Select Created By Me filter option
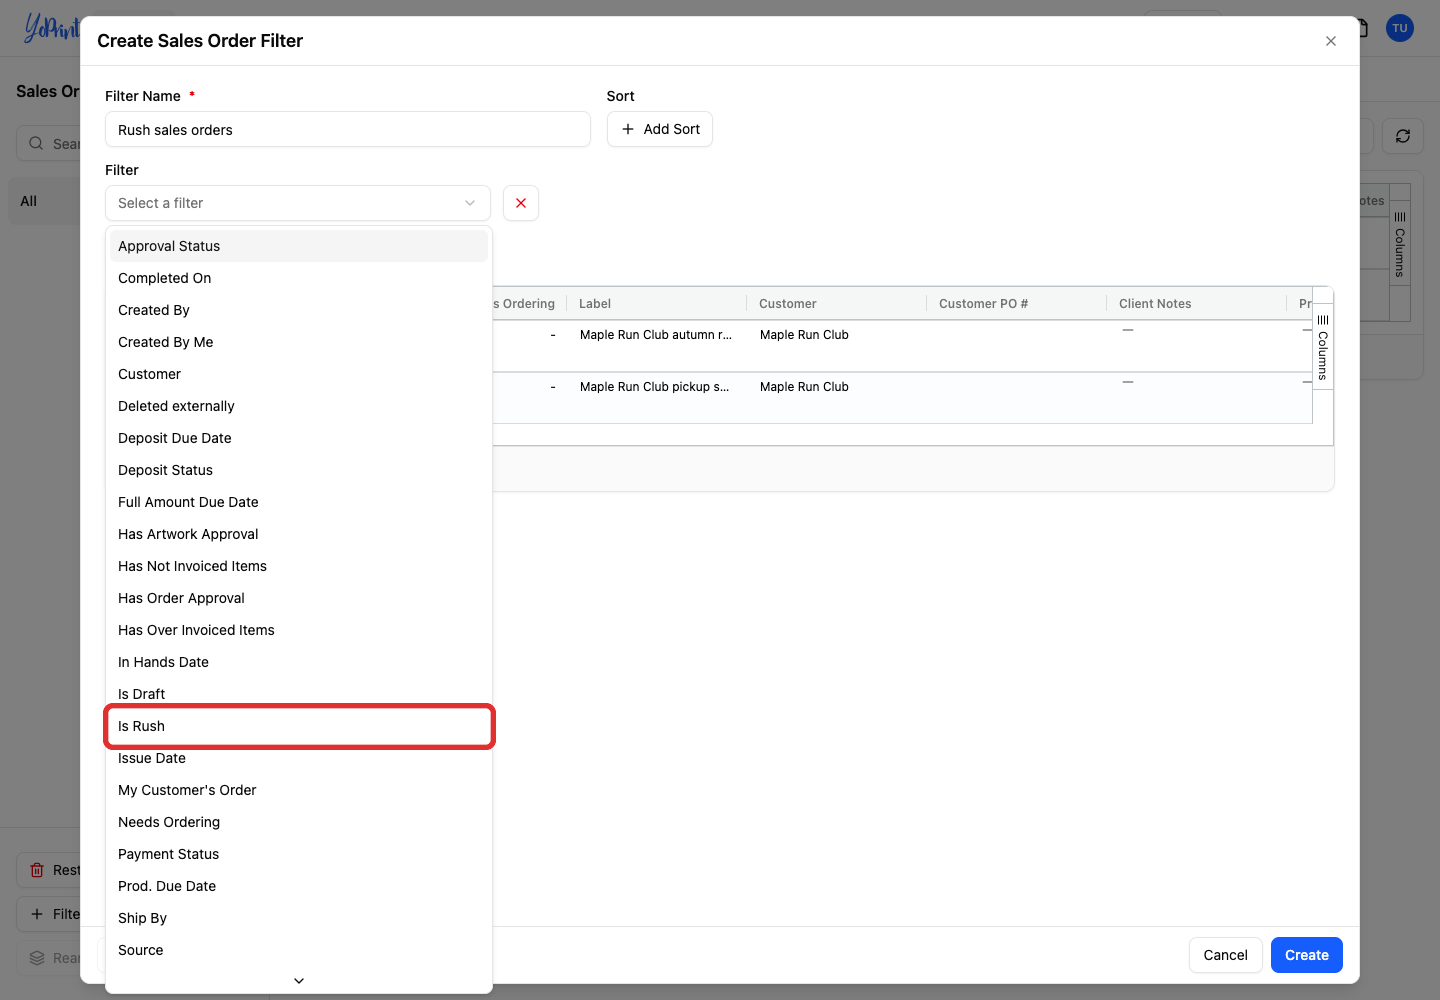 [x=299, y=342]
